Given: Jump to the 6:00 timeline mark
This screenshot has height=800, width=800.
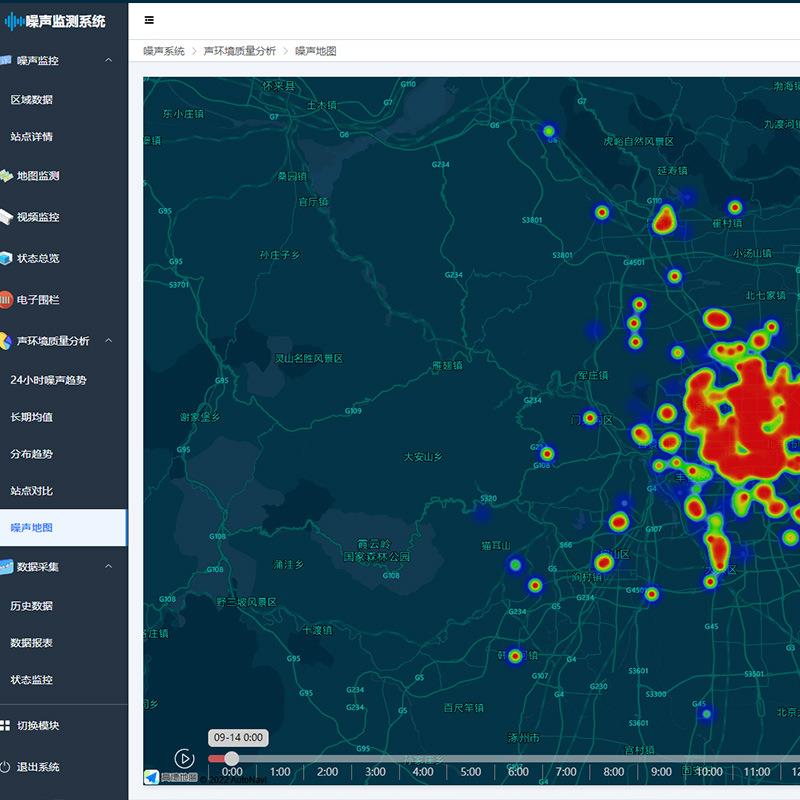Looking at the screenshot, I should [x=518, y=771].
